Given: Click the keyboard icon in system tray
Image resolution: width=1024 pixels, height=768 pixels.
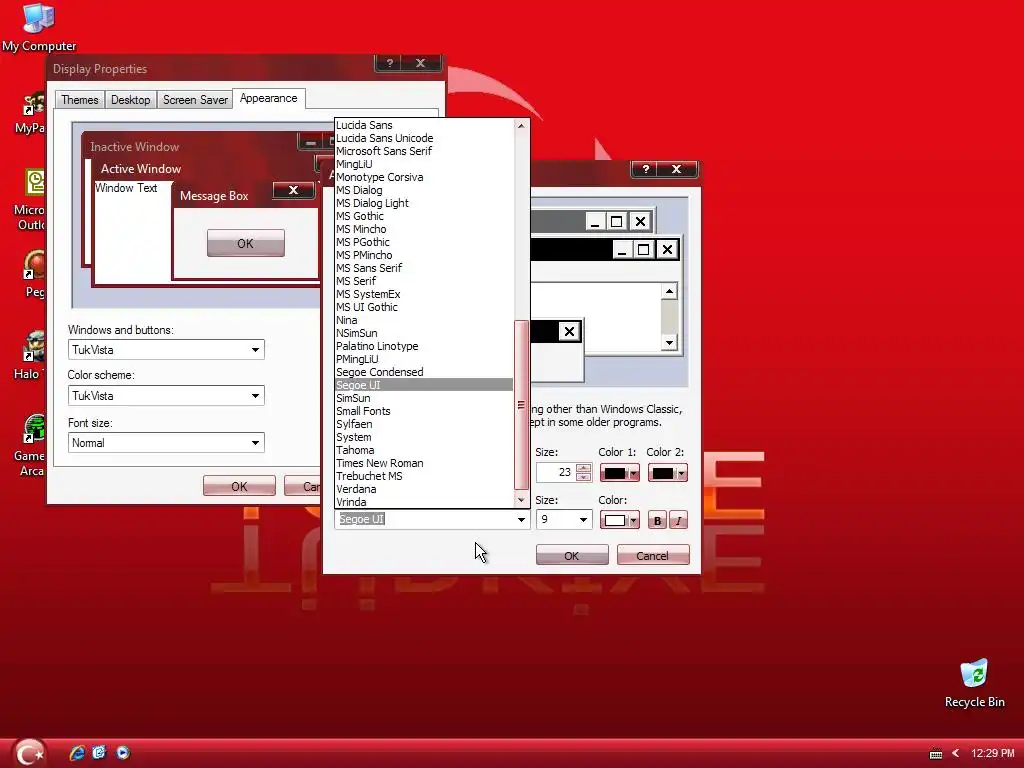Looking at the screenshot, I should tap(936, 754).
